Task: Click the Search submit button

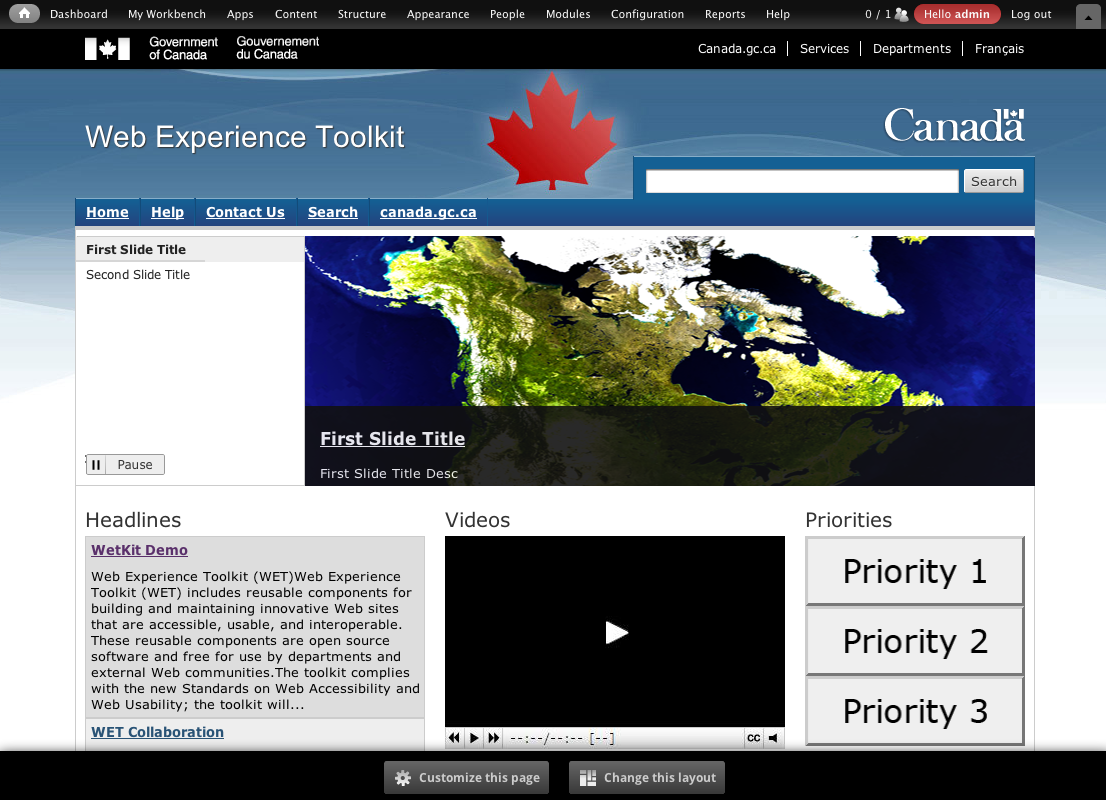Action: point(993,181)
